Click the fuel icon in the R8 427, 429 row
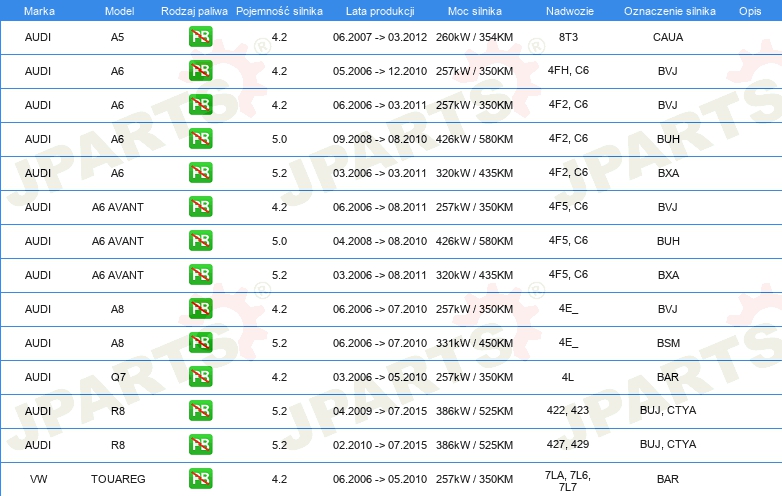Screen dimensions: 782x496 pos(200,444)
